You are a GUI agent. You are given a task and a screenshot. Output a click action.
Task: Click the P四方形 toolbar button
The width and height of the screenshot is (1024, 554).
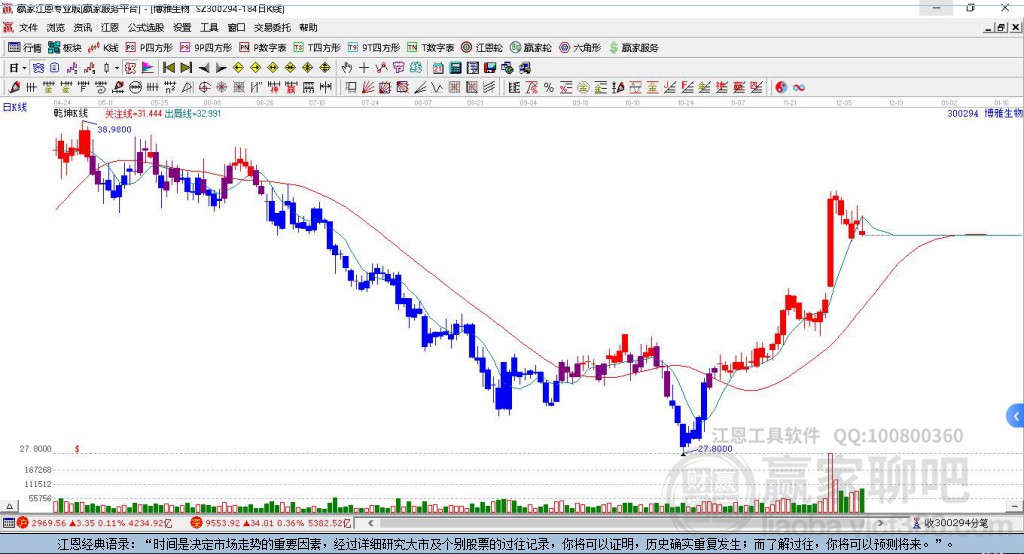149,48
